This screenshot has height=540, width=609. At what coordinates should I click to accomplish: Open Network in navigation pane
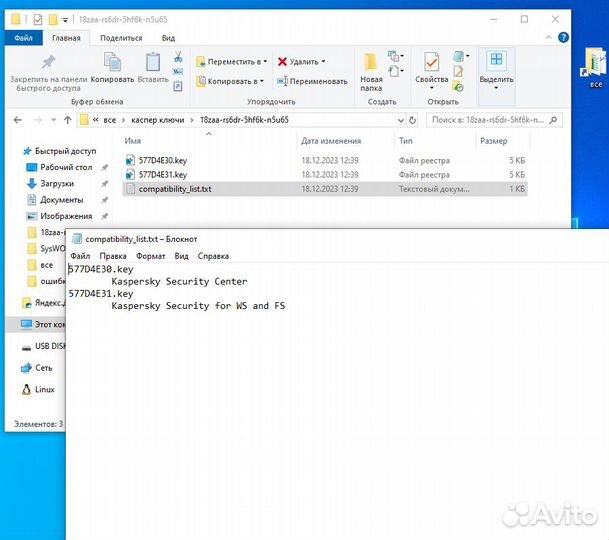click(36, 368)
